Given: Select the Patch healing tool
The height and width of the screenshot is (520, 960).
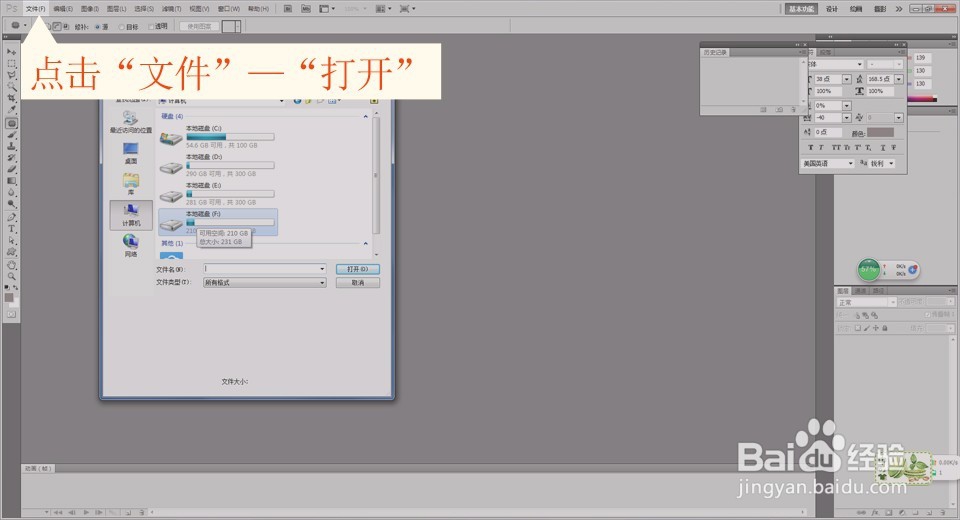Looking at the screenshot, I should click(x=11, y=123).
